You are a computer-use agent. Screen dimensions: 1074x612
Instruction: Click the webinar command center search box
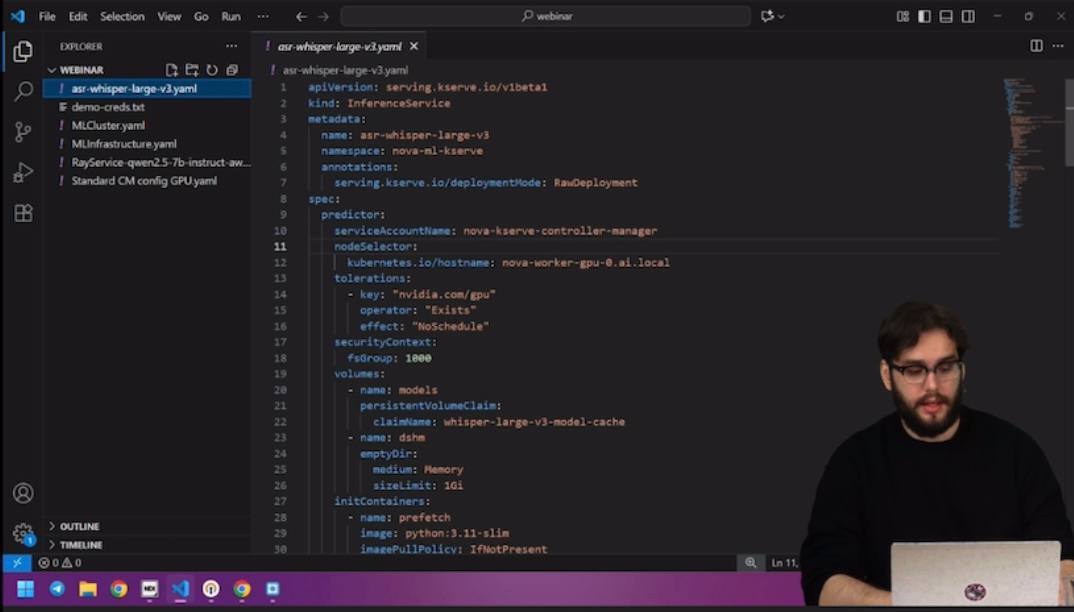click(545, 16)
